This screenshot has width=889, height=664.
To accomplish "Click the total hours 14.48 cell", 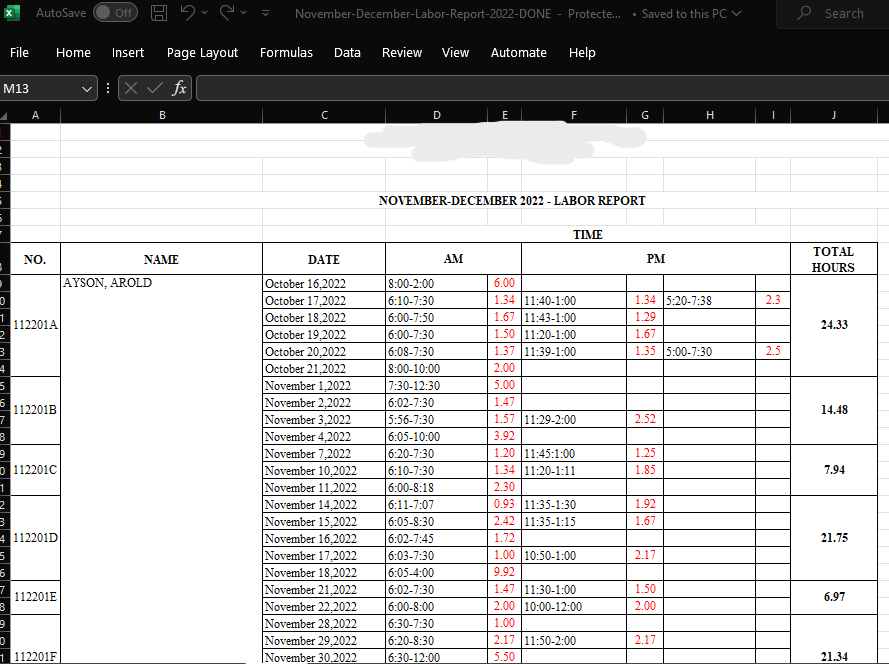I will 834,410.
